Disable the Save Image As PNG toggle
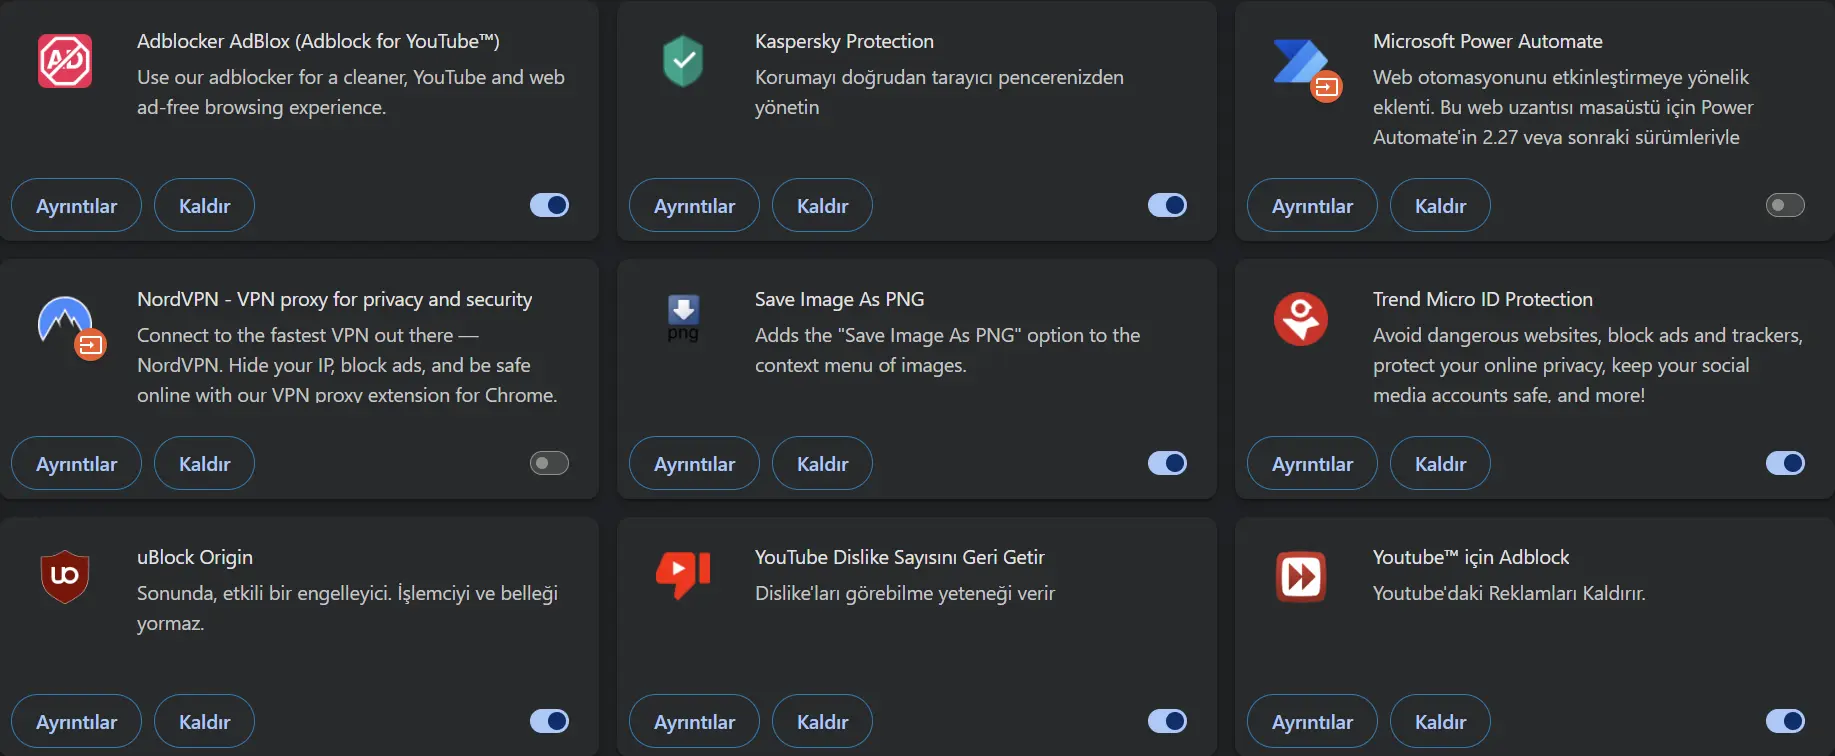Viewport: 1835px width, 756px height. [1167, 463]
